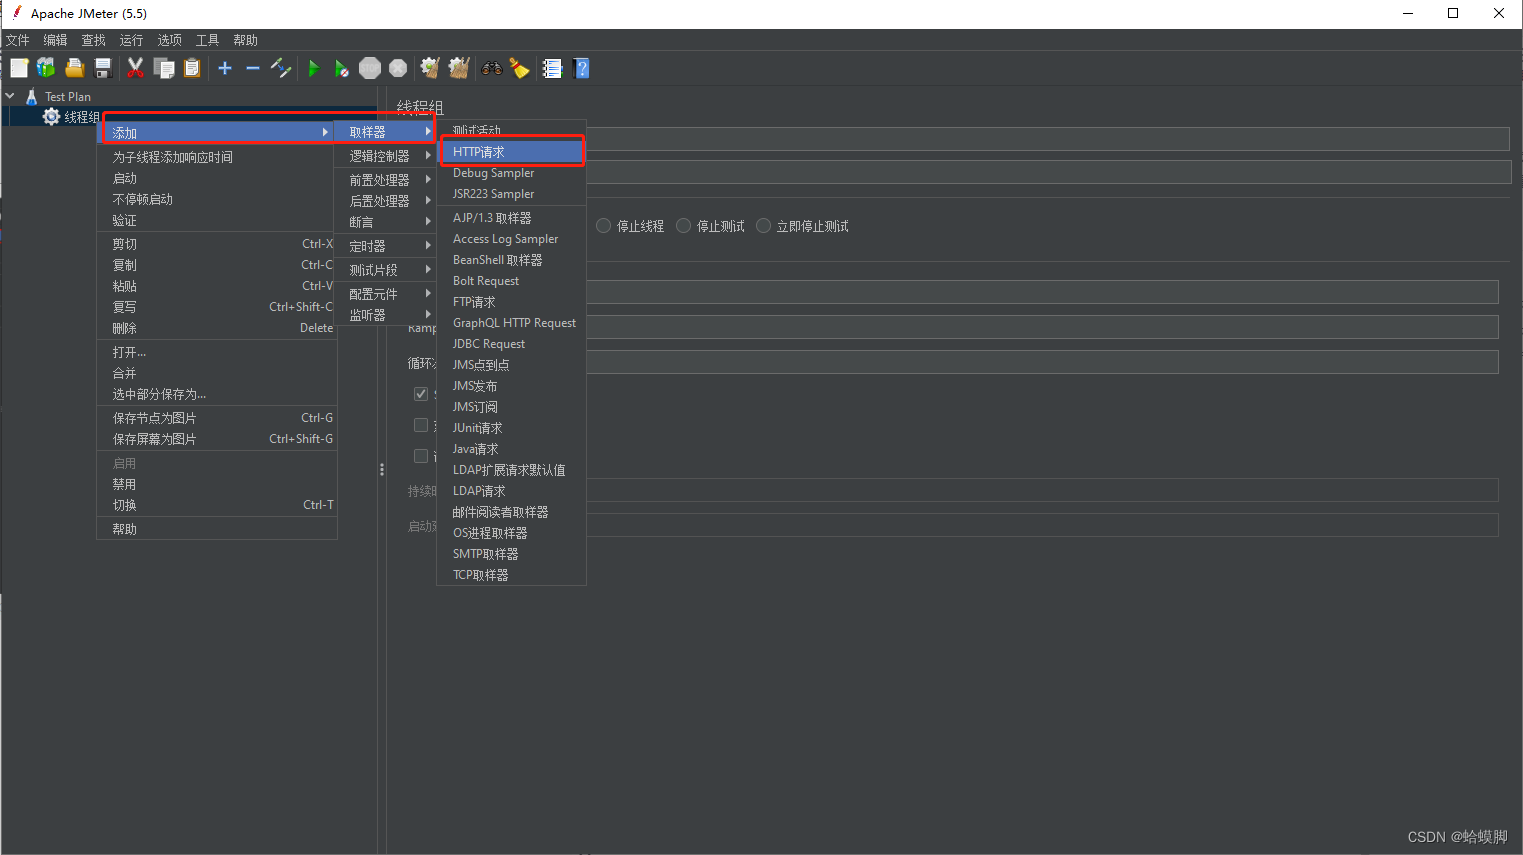Image resolution: width=1523 pixels, height=855 pixels.
Task: Click the 线程组 gear icon in tree
Action: (51, 117)
